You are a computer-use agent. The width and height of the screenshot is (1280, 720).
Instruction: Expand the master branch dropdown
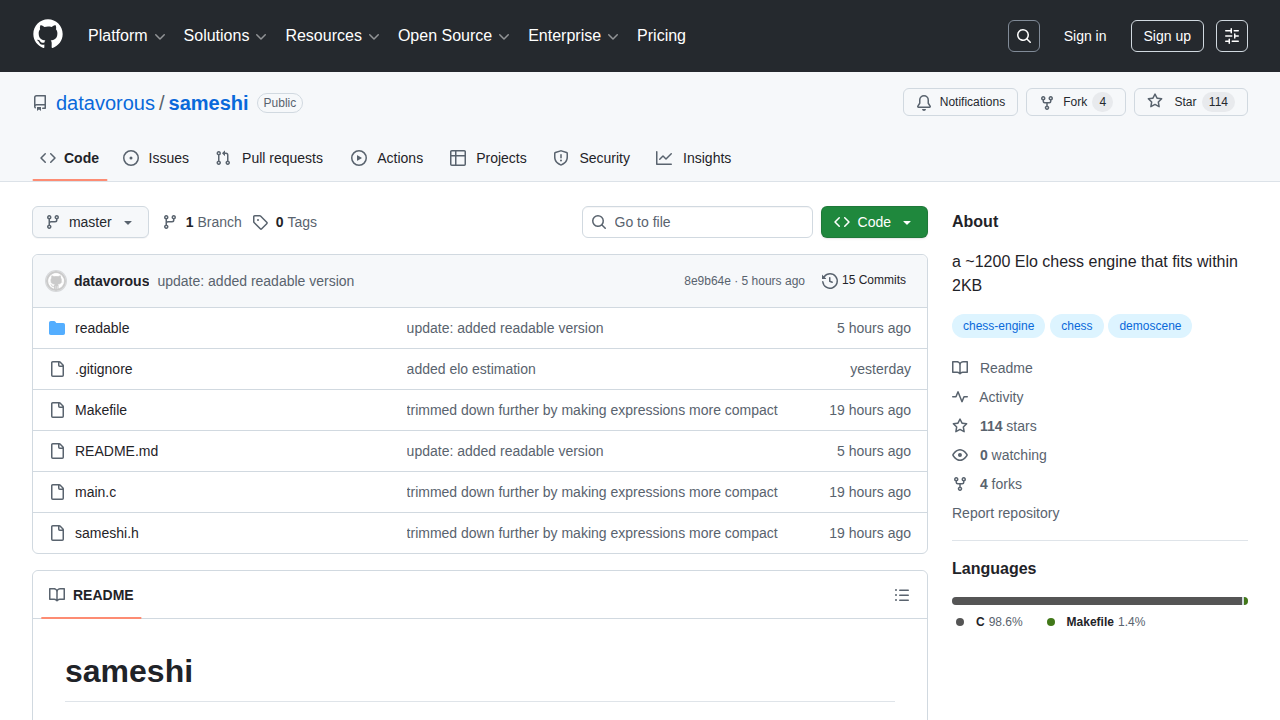[90, 222]
